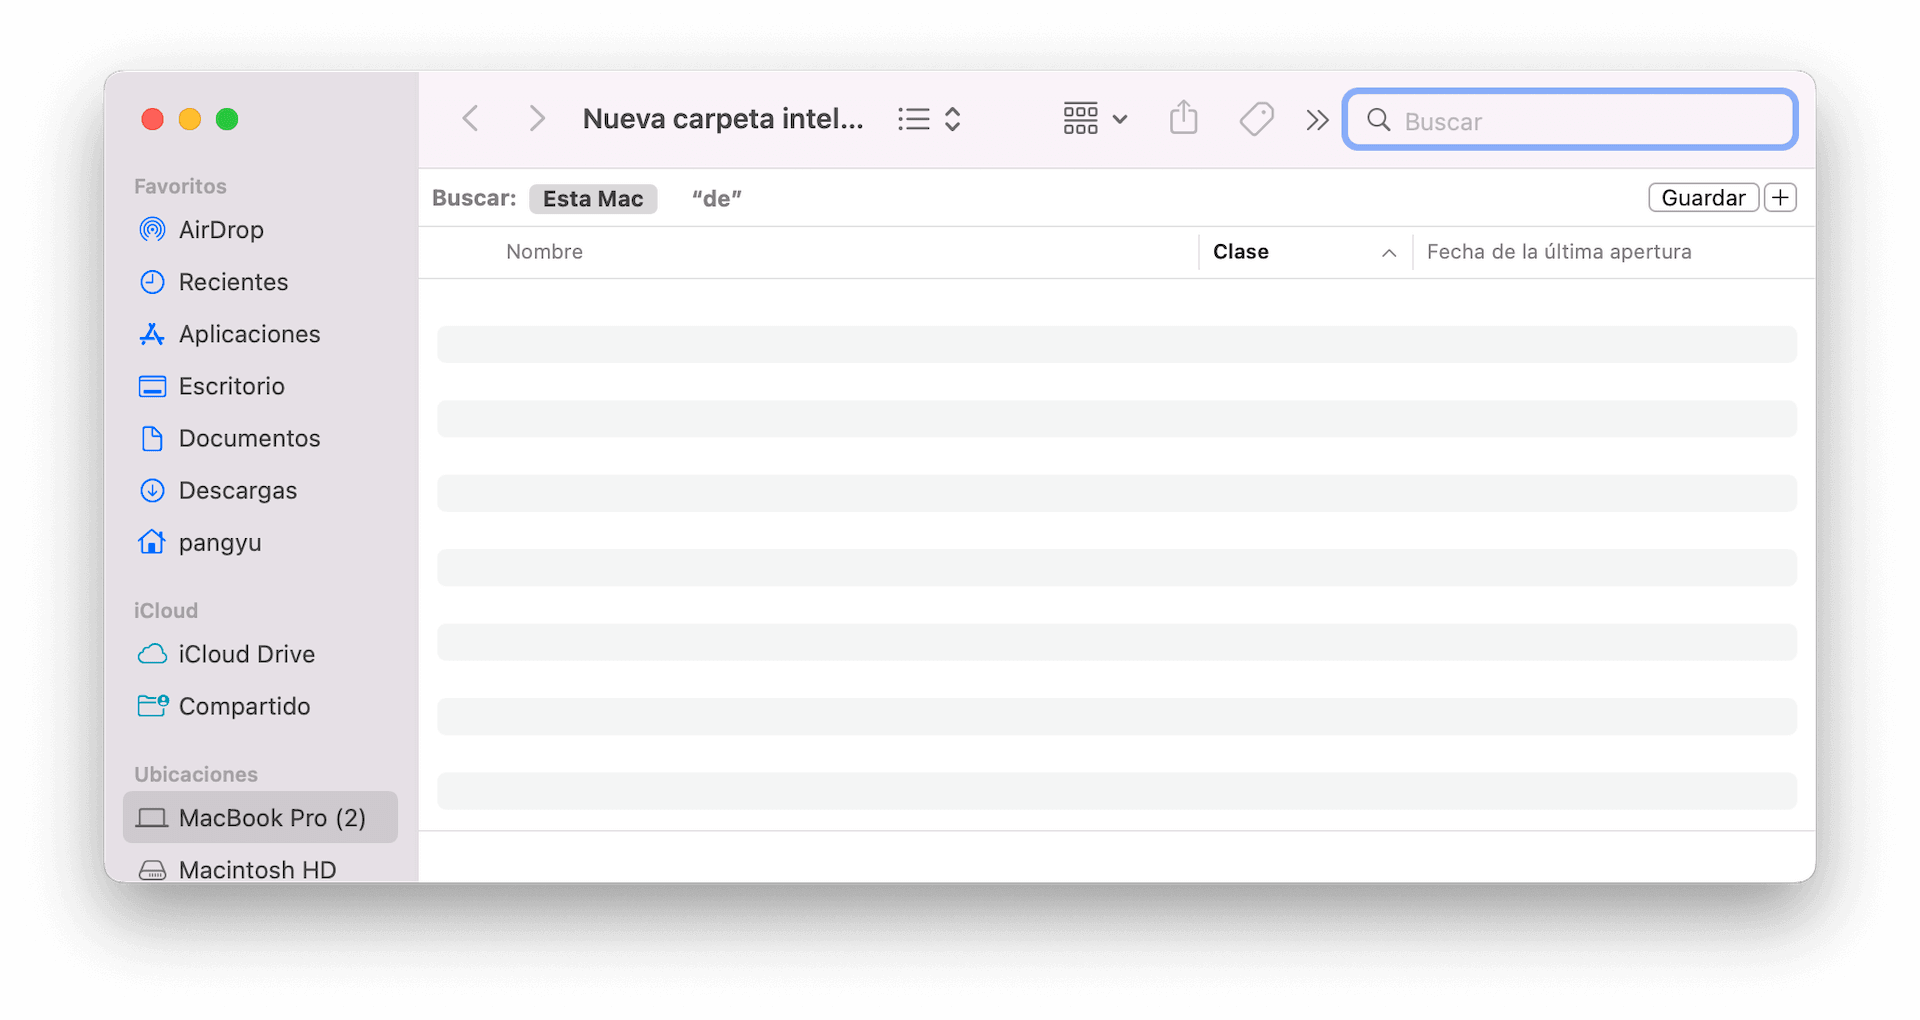Click the Macintosh HD drive icon

pos(152,870)
